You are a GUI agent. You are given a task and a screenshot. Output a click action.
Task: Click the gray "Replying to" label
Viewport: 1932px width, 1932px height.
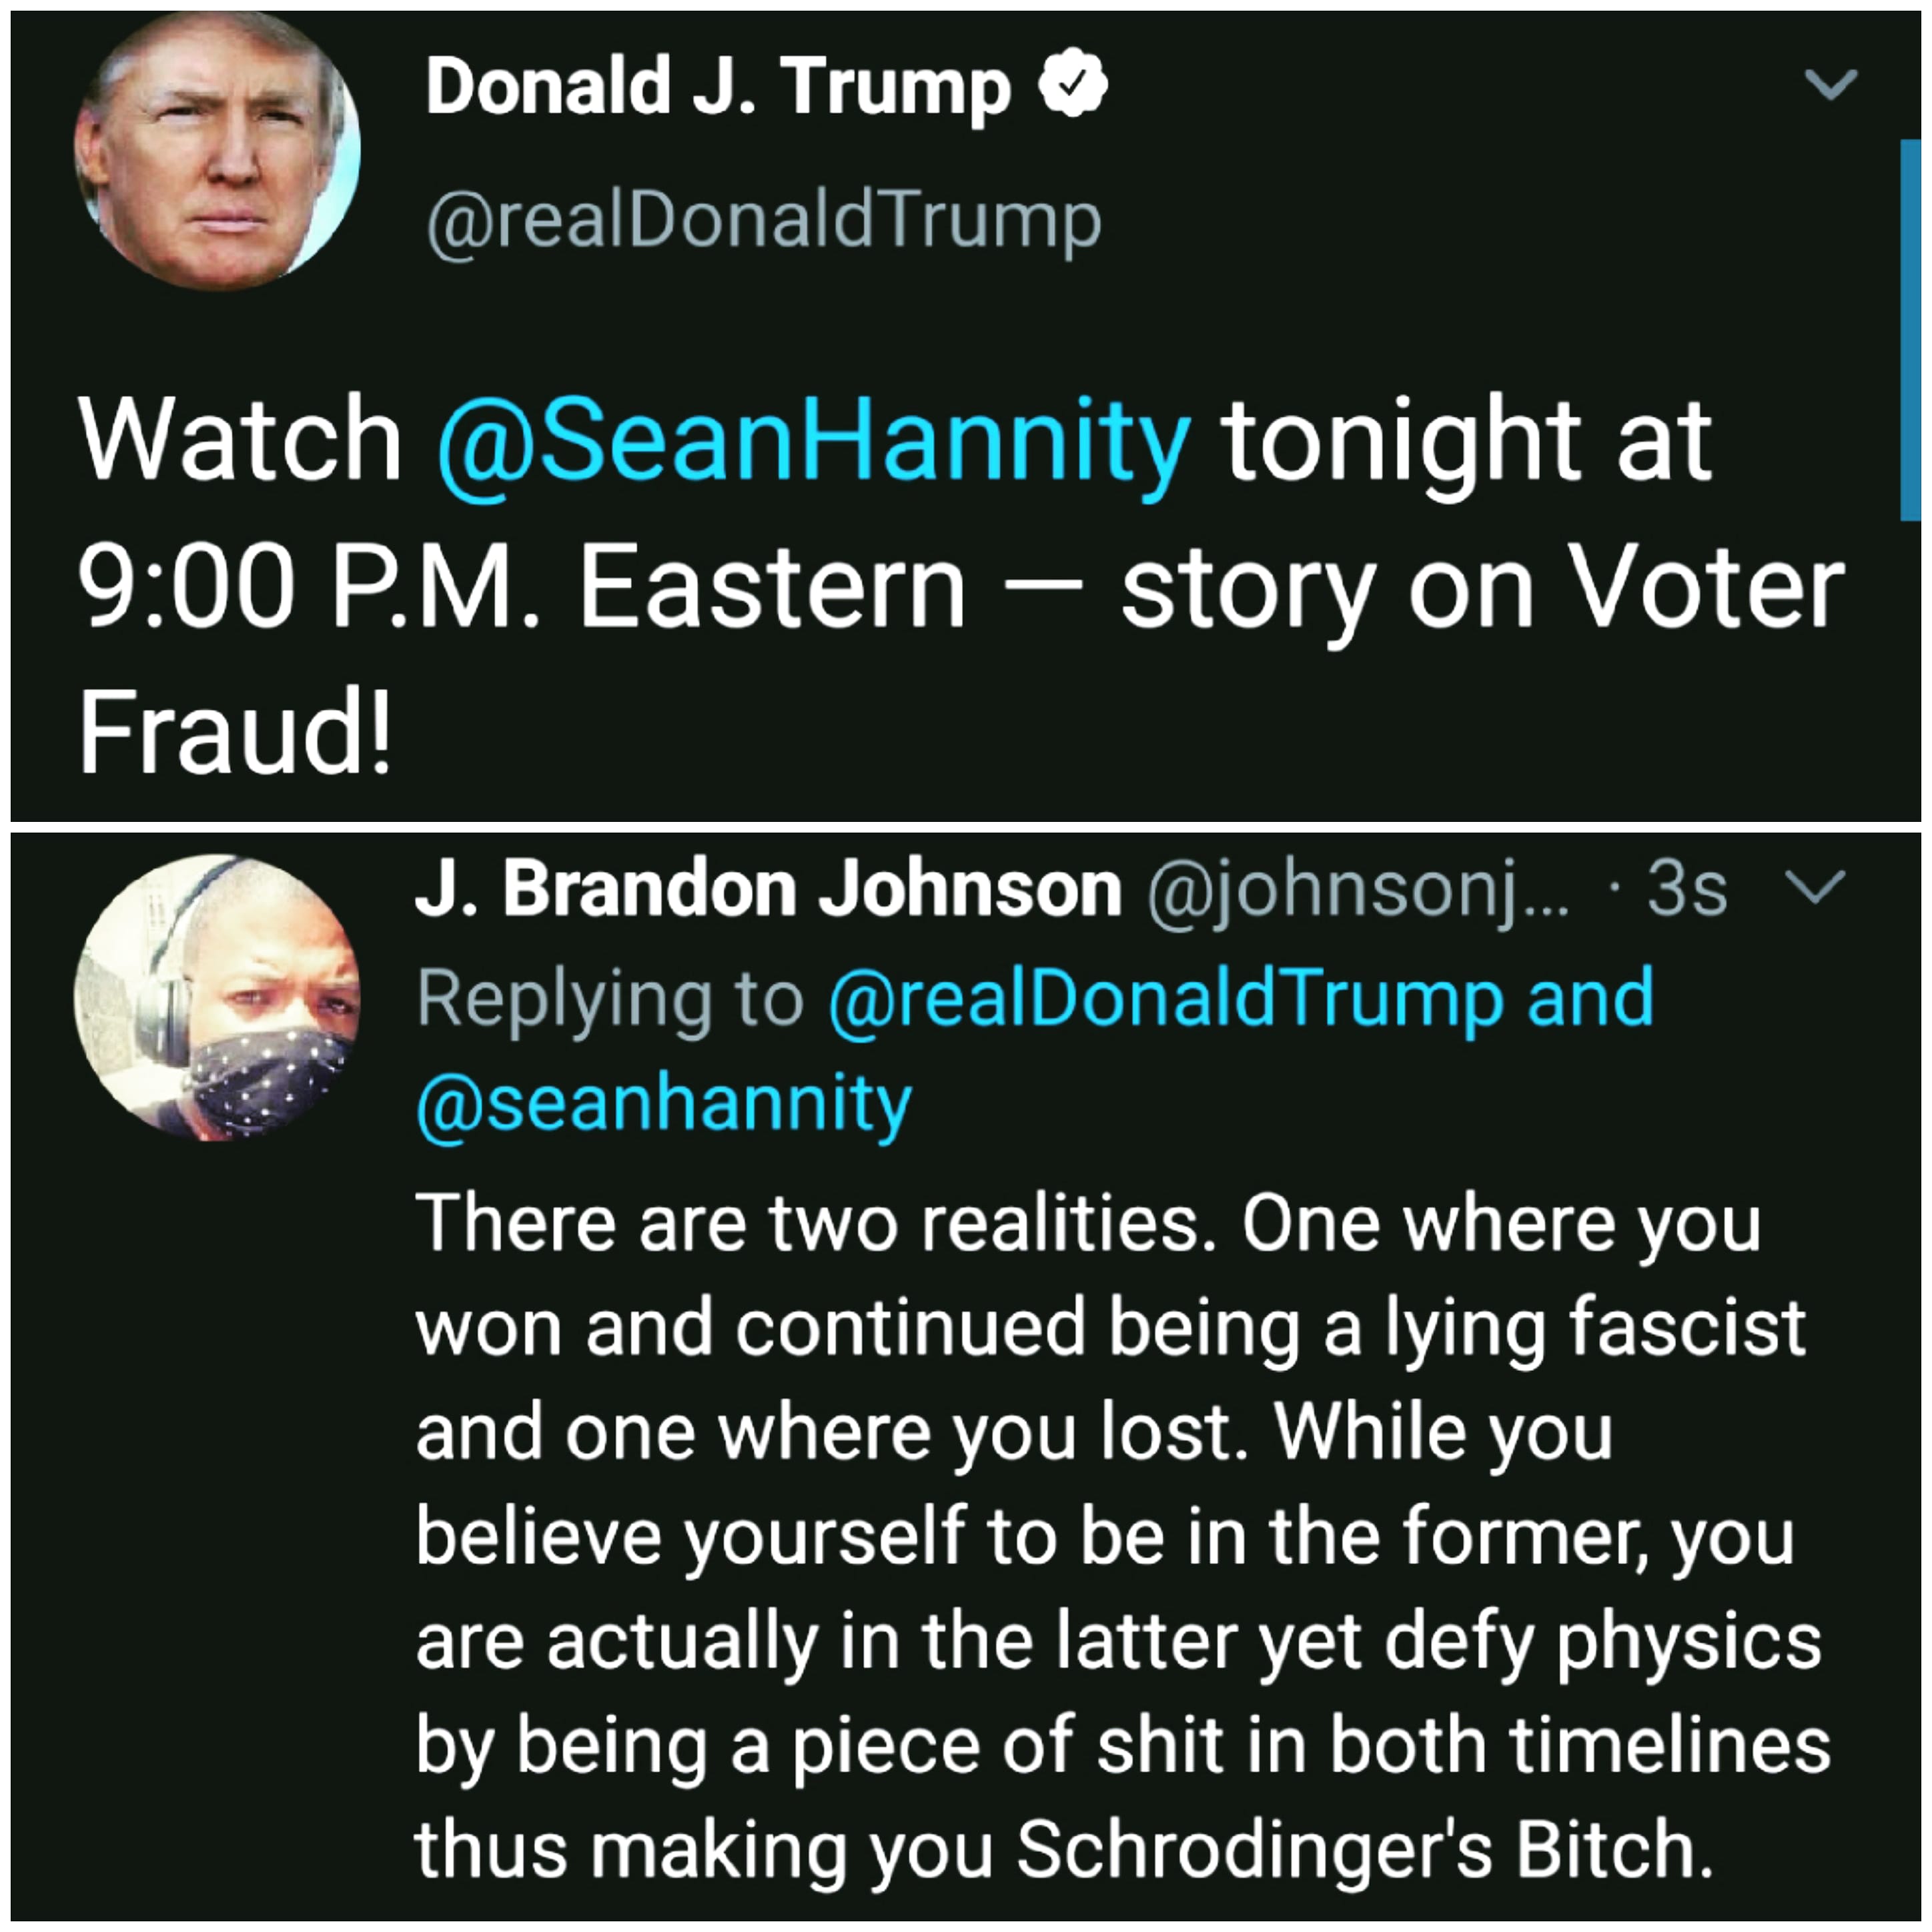coord(610,998)
